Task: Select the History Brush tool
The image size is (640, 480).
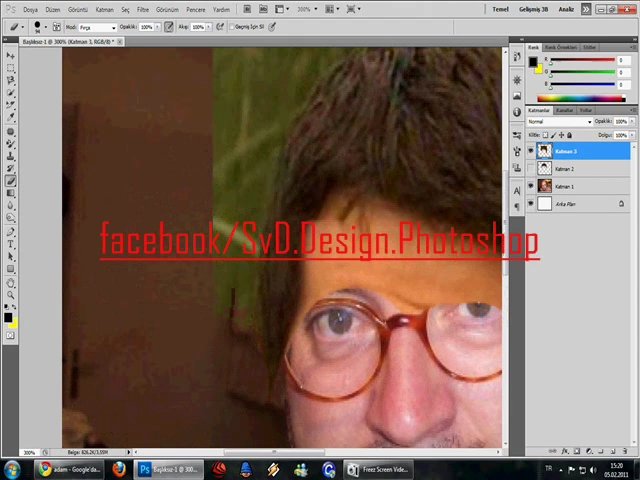Action: coord(11,168)
